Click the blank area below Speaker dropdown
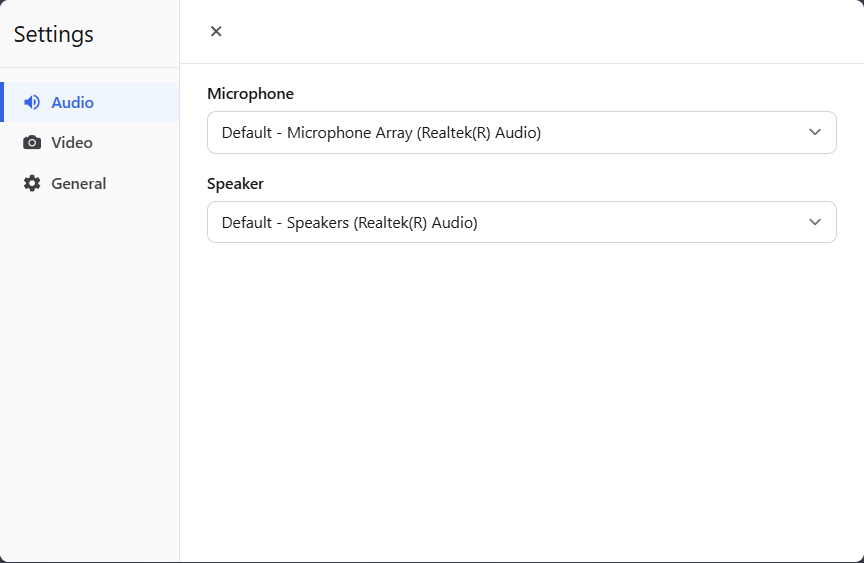The height and width of the screenshot is (563, 864). [520, 400]
